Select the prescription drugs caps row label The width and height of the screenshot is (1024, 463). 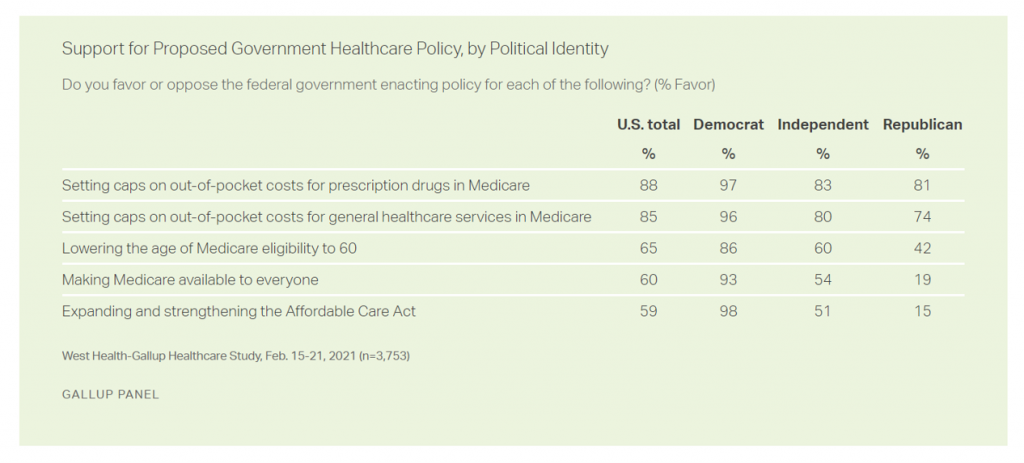[x=296, y=185]
